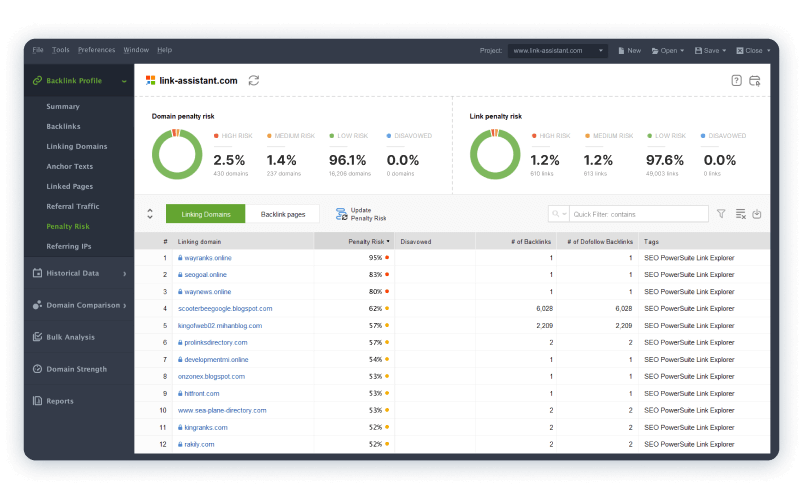Open scooterbeegoogle.blogspot.com link

click(225, 308)
